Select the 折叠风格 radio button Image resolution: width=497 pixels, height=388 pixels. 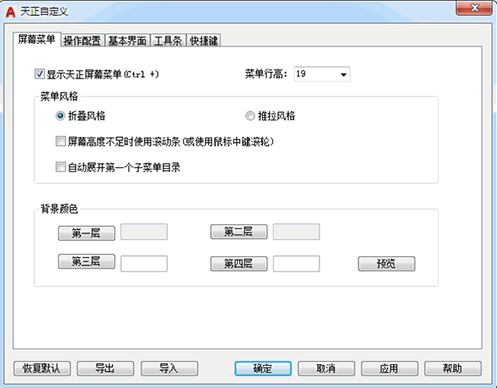coord(60,116)
